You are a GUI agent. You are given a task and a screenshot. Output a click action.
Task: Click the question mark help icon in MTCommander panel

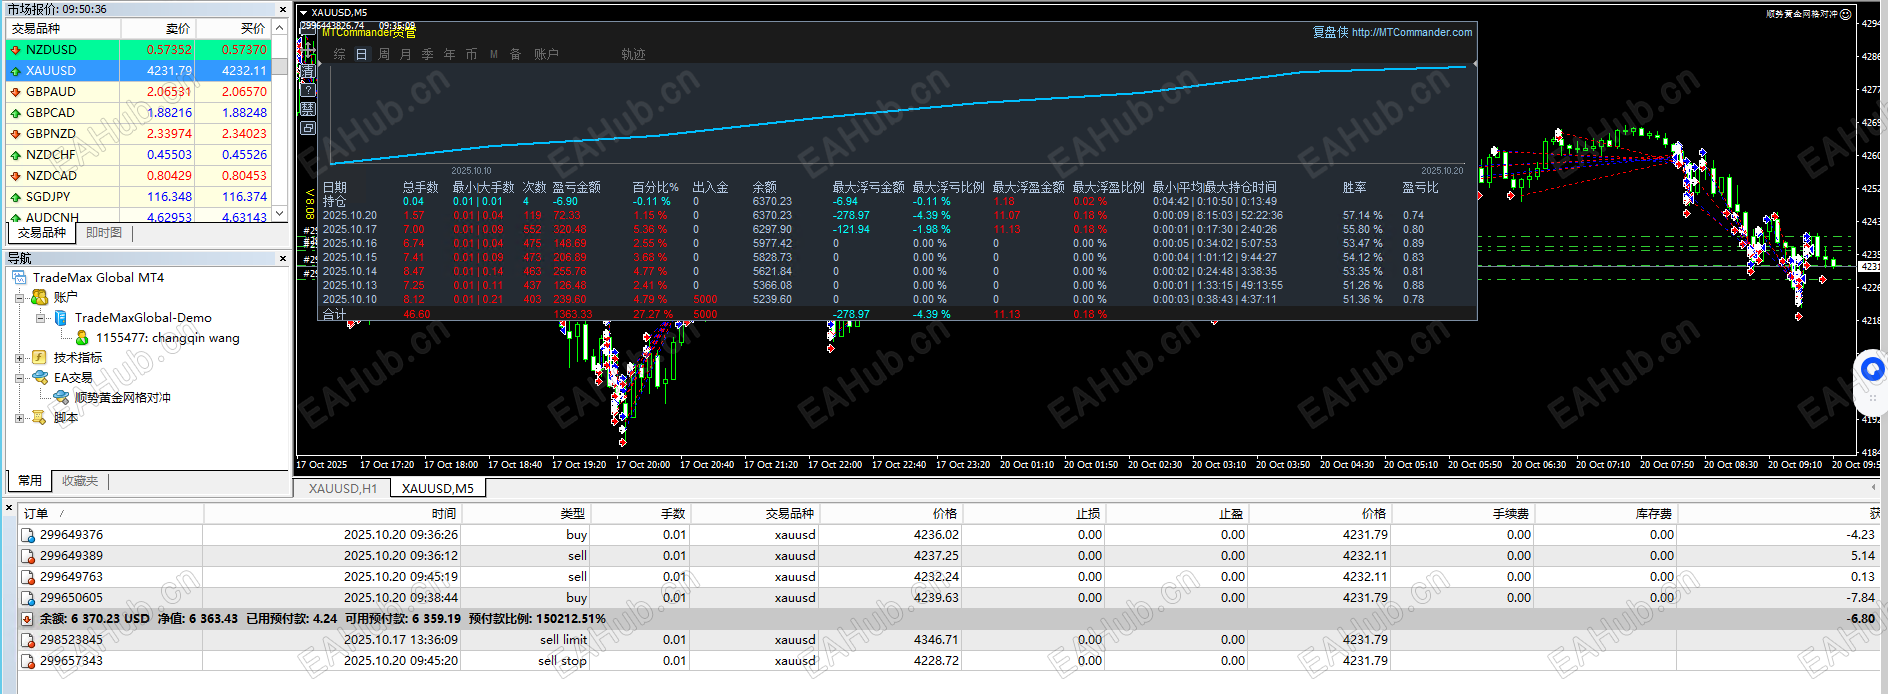click(x=308, y=90)
